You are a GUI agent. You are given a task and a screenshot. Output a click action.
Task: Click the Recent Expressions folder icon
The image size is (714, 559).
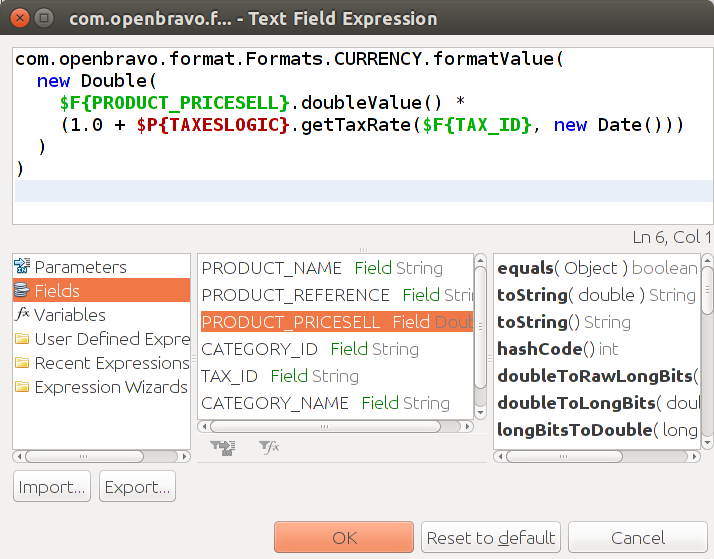(22, 363)
